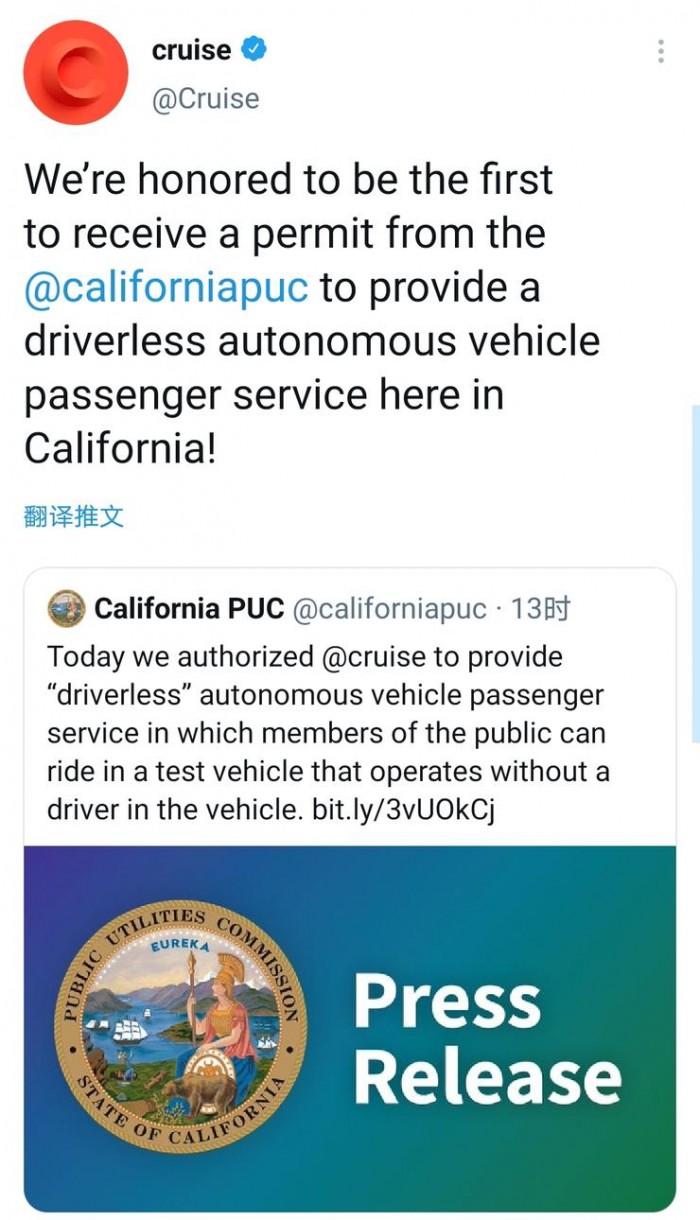Viewport: 700px width, 1220px height.
Task: Tap the 翻译推文 translate button
Action: pos(73,516)
